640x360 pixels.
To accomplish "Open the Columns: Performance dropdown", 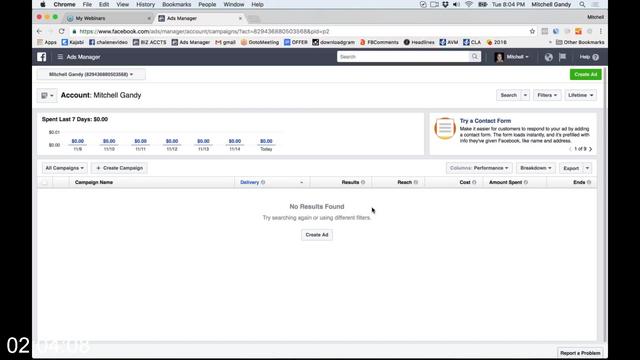I will (479, 168).
